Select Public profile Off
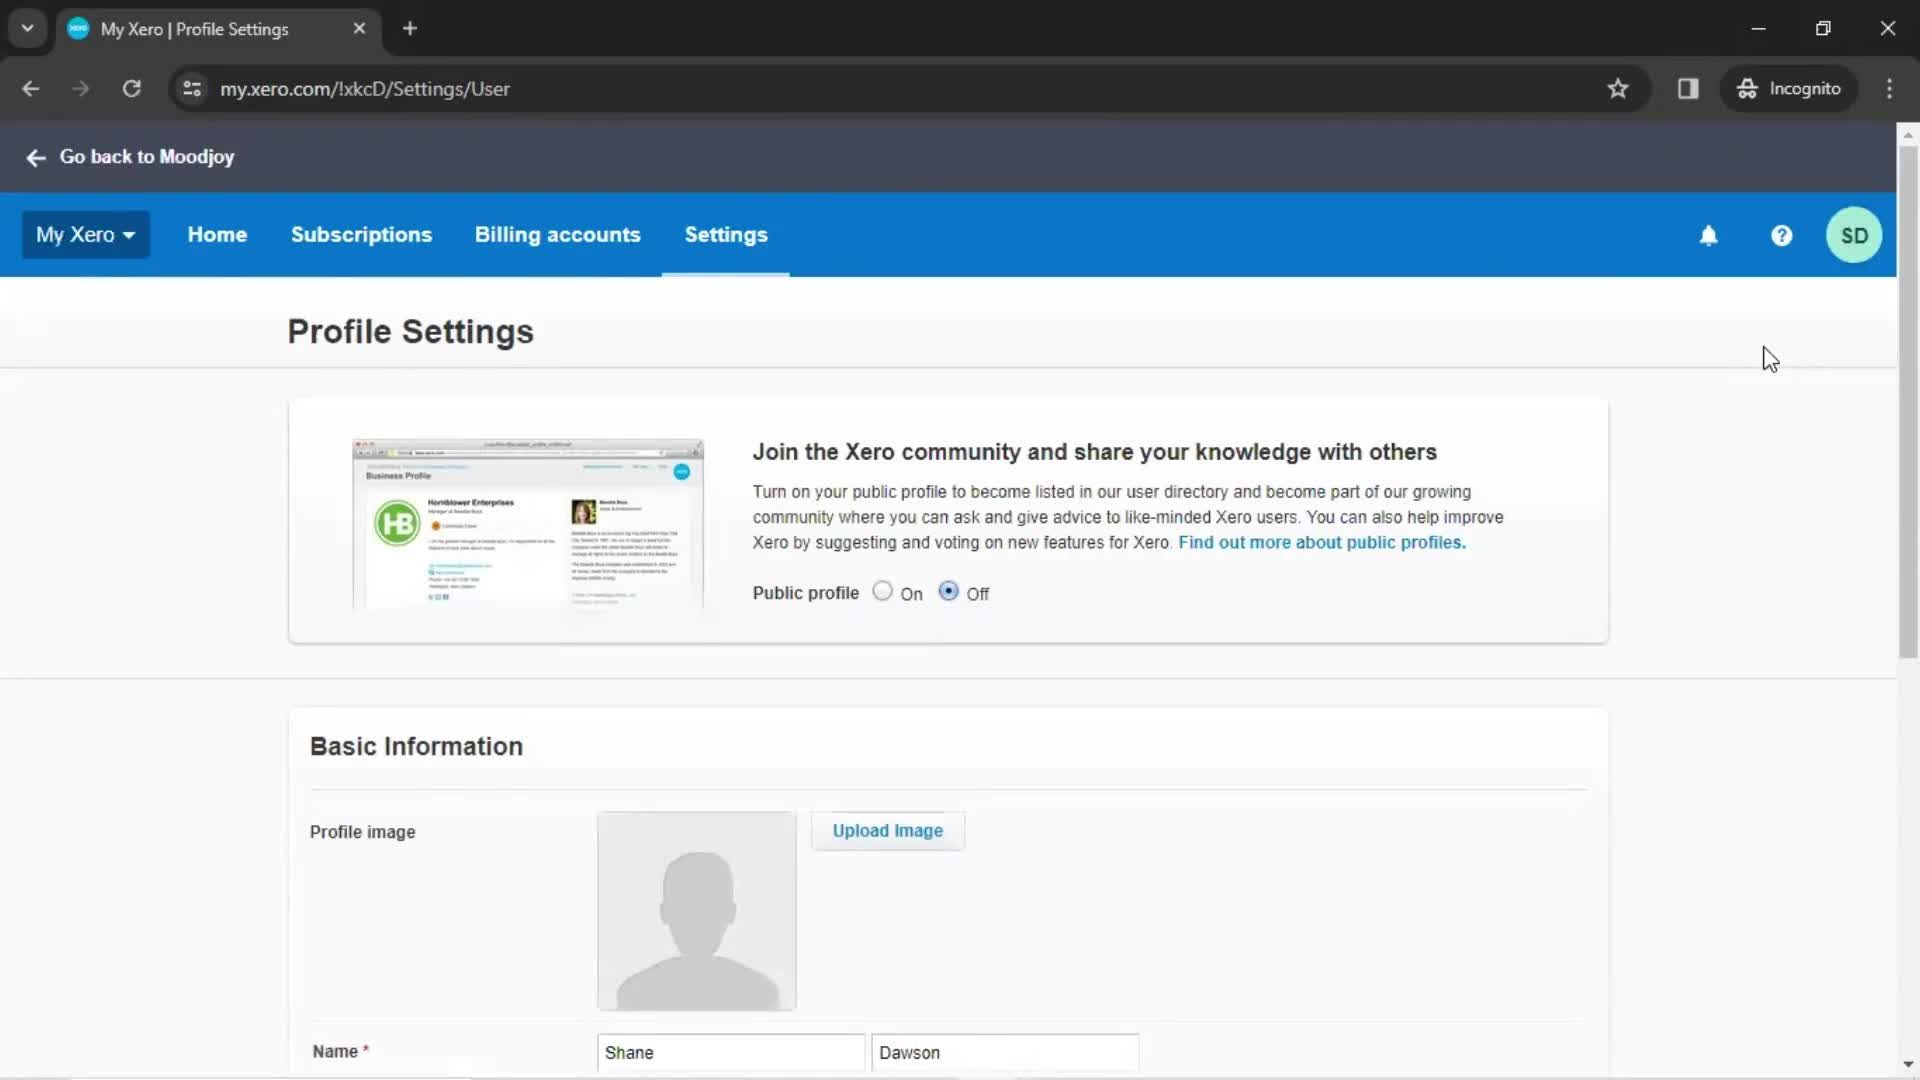 coord(948,591)
